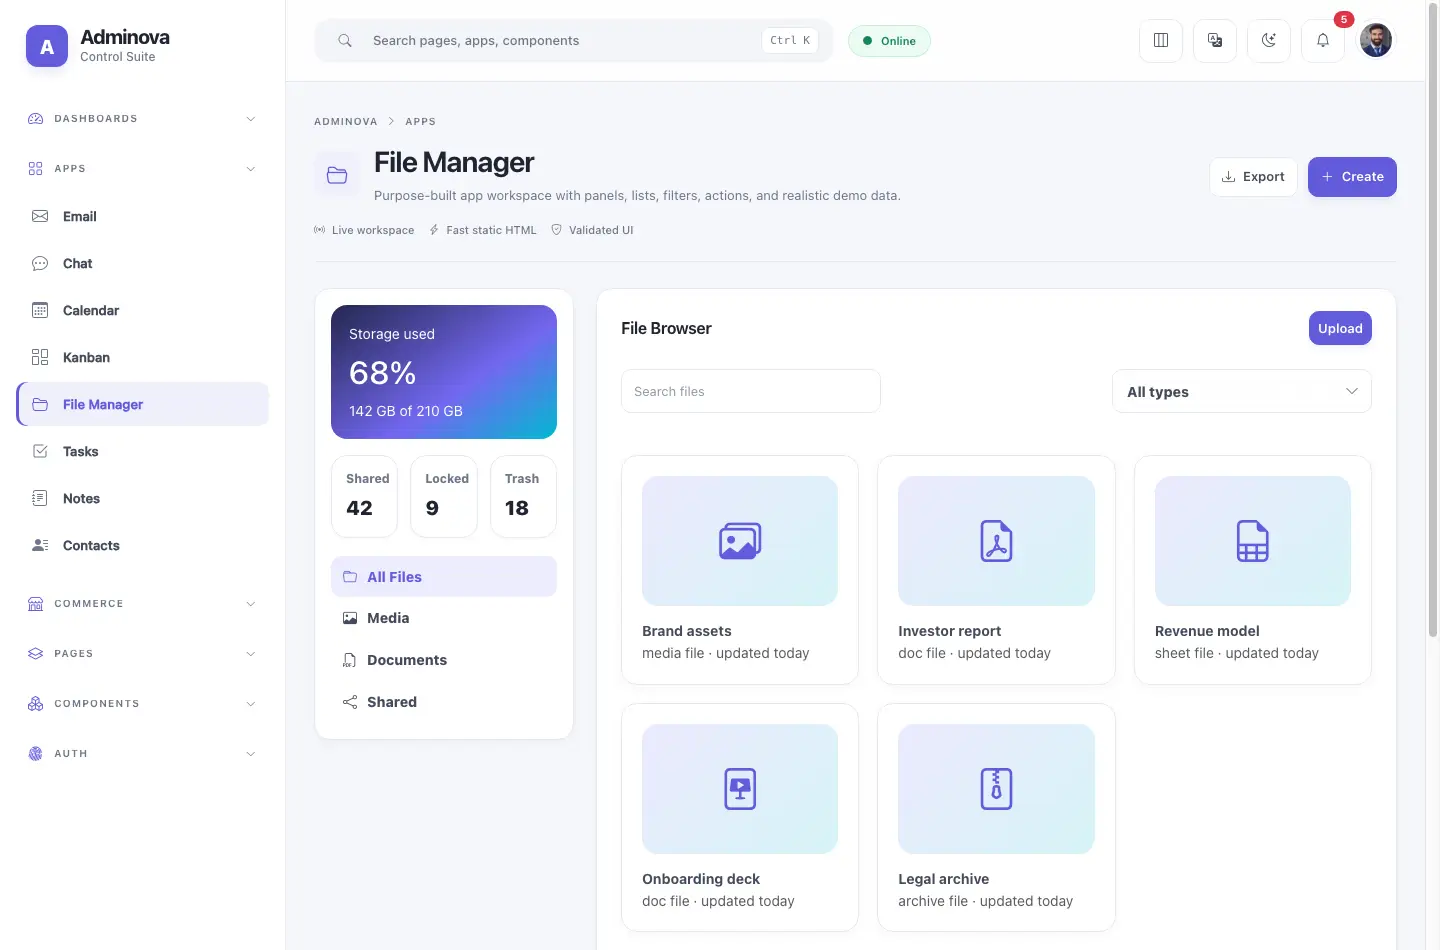The width and height of the screenshot is (1440, 950).
Task: Show Shared files category
Action: pos(444,702)
